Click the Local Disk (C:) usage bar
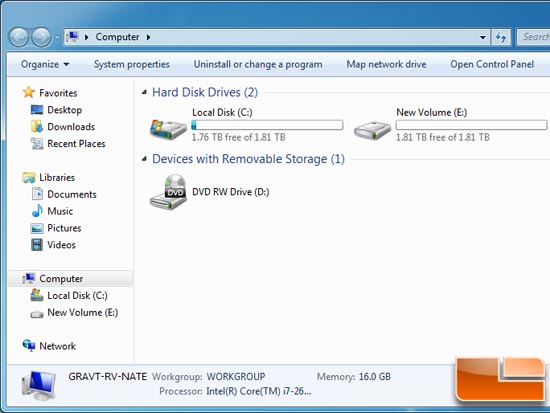The height and width of the screenshot is (413, 550). pos(267,125)
